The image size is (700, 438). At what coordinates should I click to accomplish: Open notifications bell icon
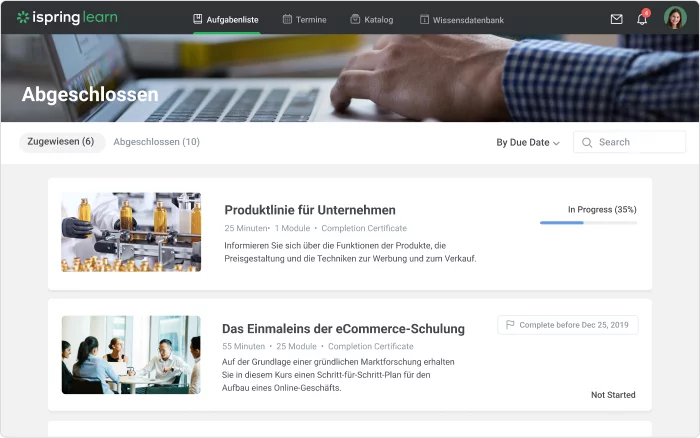tap(642, 19)
